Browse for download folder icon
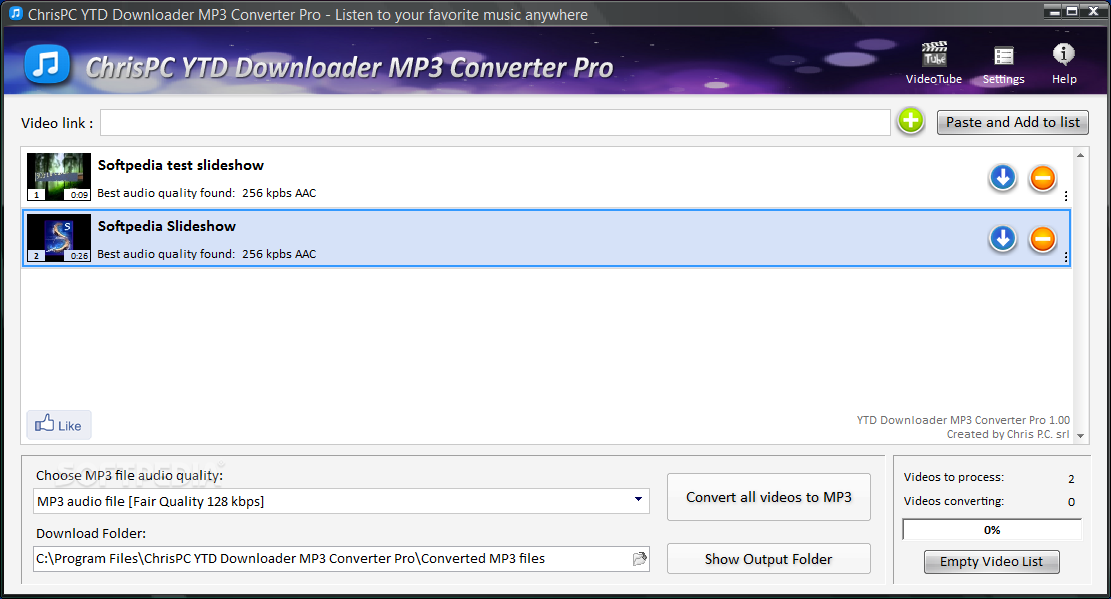 [639, 559]
